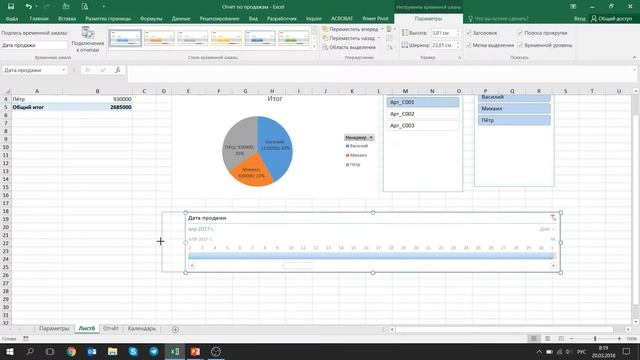Open the timeline level dropdown Дни

click(547, 229)
